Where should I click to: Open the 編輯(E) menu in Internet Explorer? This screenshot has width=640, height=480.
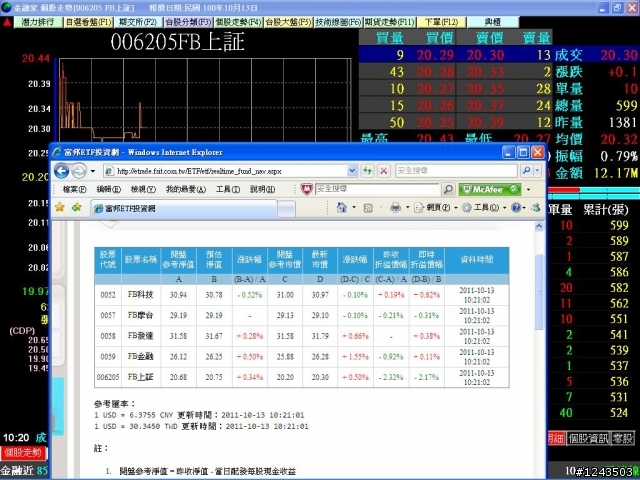(109, 189)
